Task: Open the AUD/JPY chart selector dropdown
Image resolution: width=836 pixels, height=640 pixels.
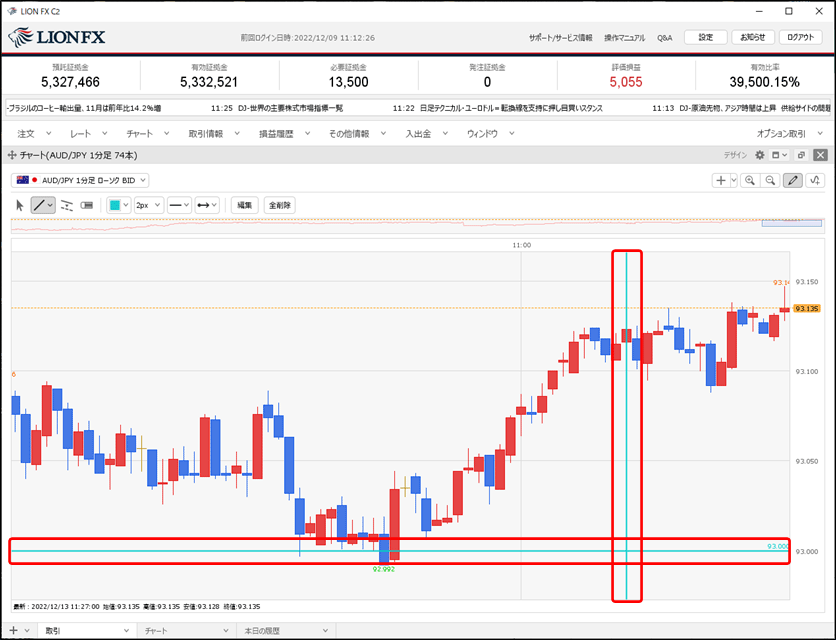Action: [80, 180]
